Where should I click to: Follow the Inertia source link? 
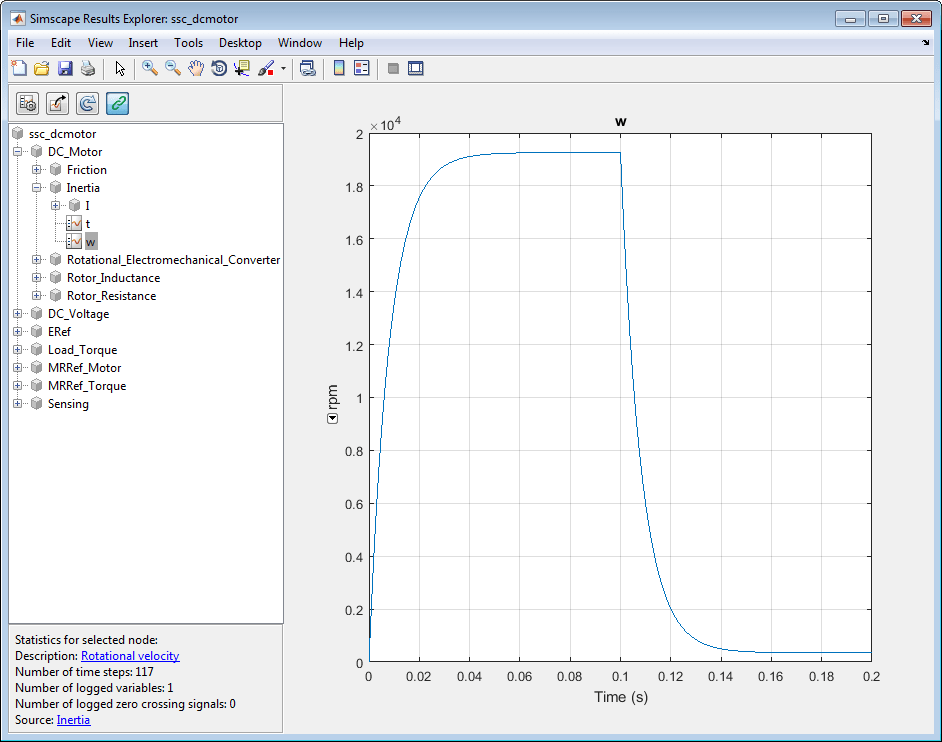[x=73, y=720]
